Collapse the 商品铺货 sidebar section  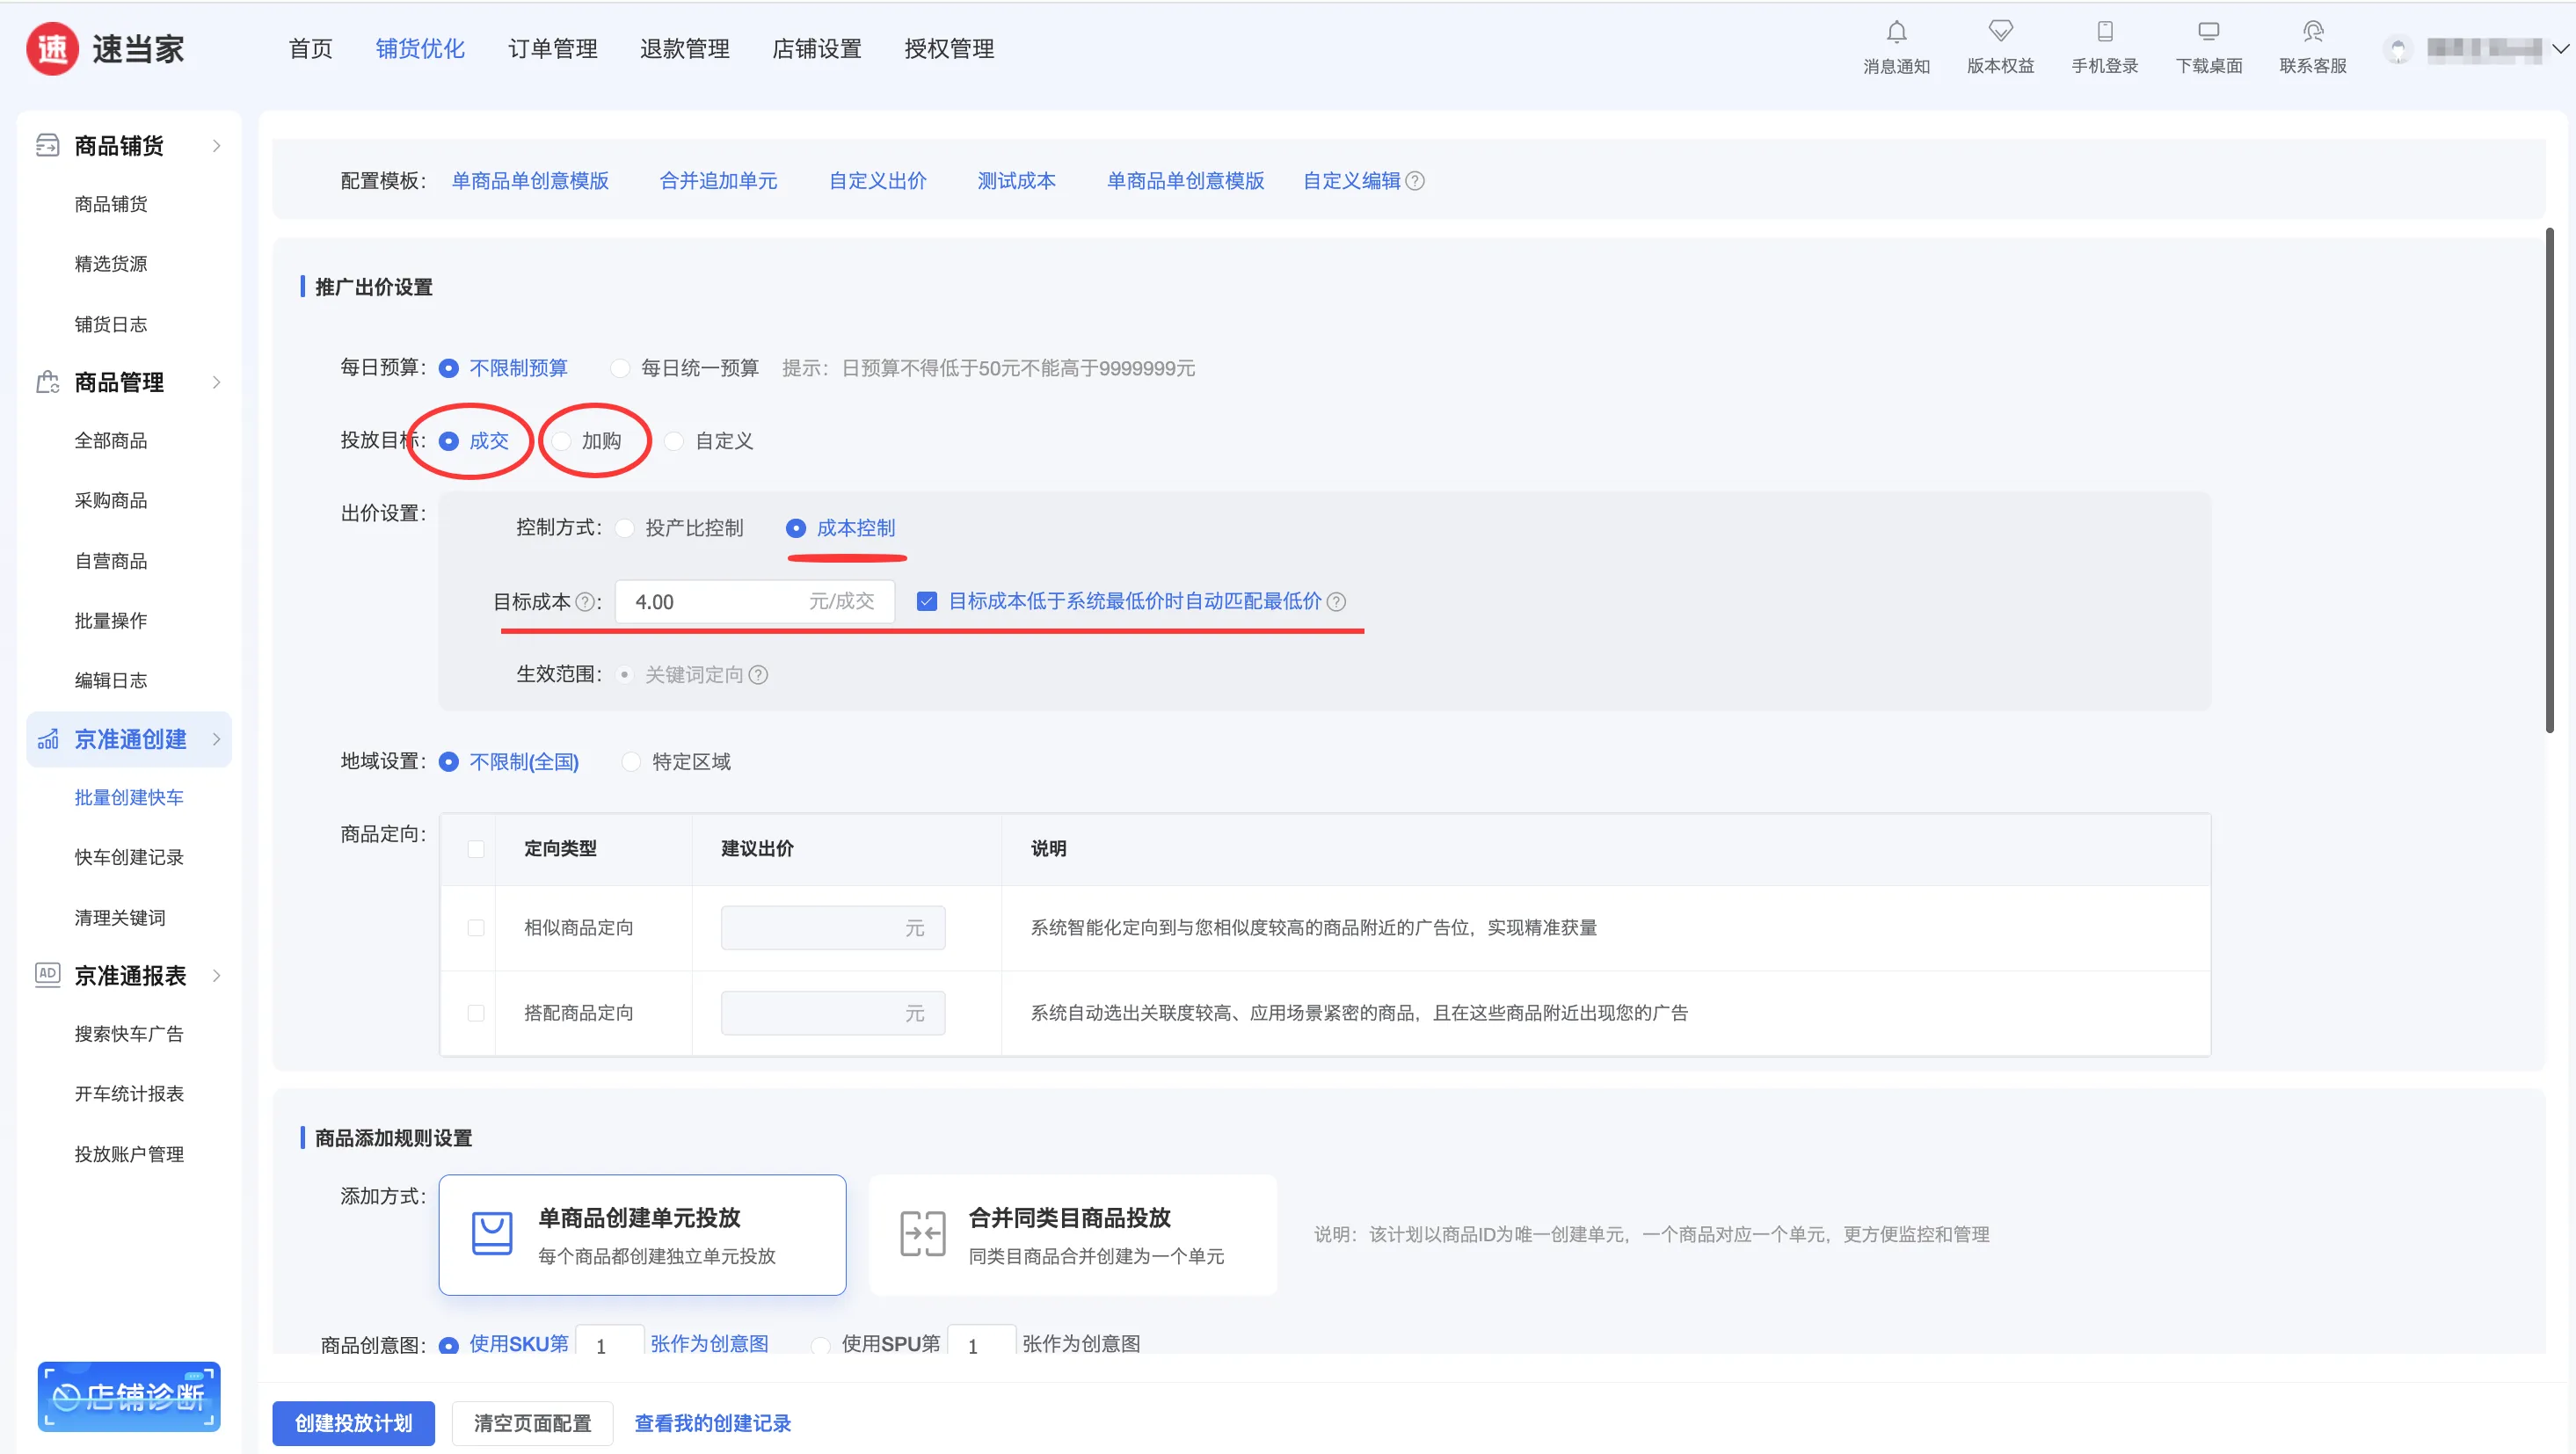tap(217, 146)
